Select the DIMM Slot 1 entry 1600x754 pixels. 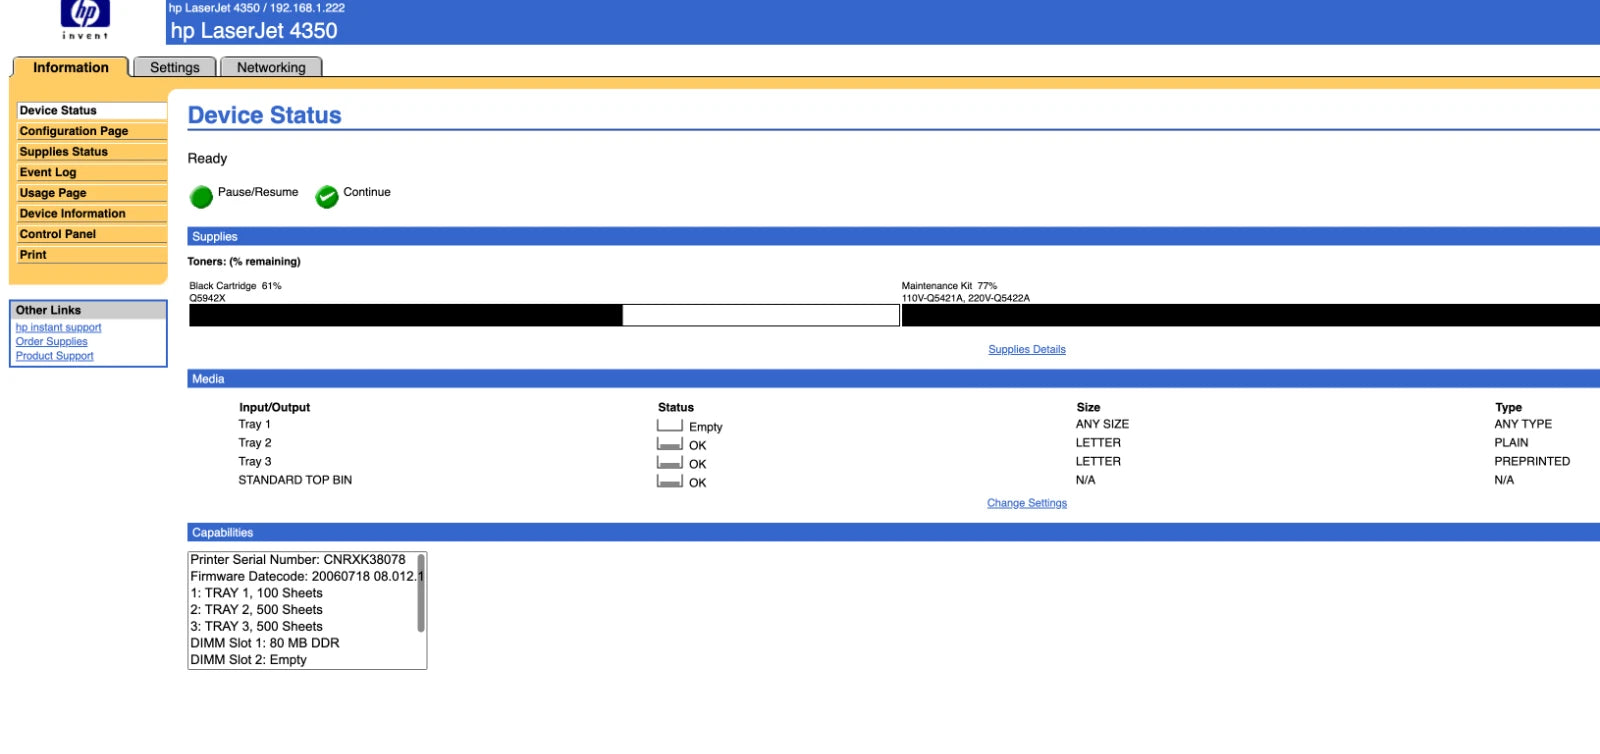[x=265, y=643]
